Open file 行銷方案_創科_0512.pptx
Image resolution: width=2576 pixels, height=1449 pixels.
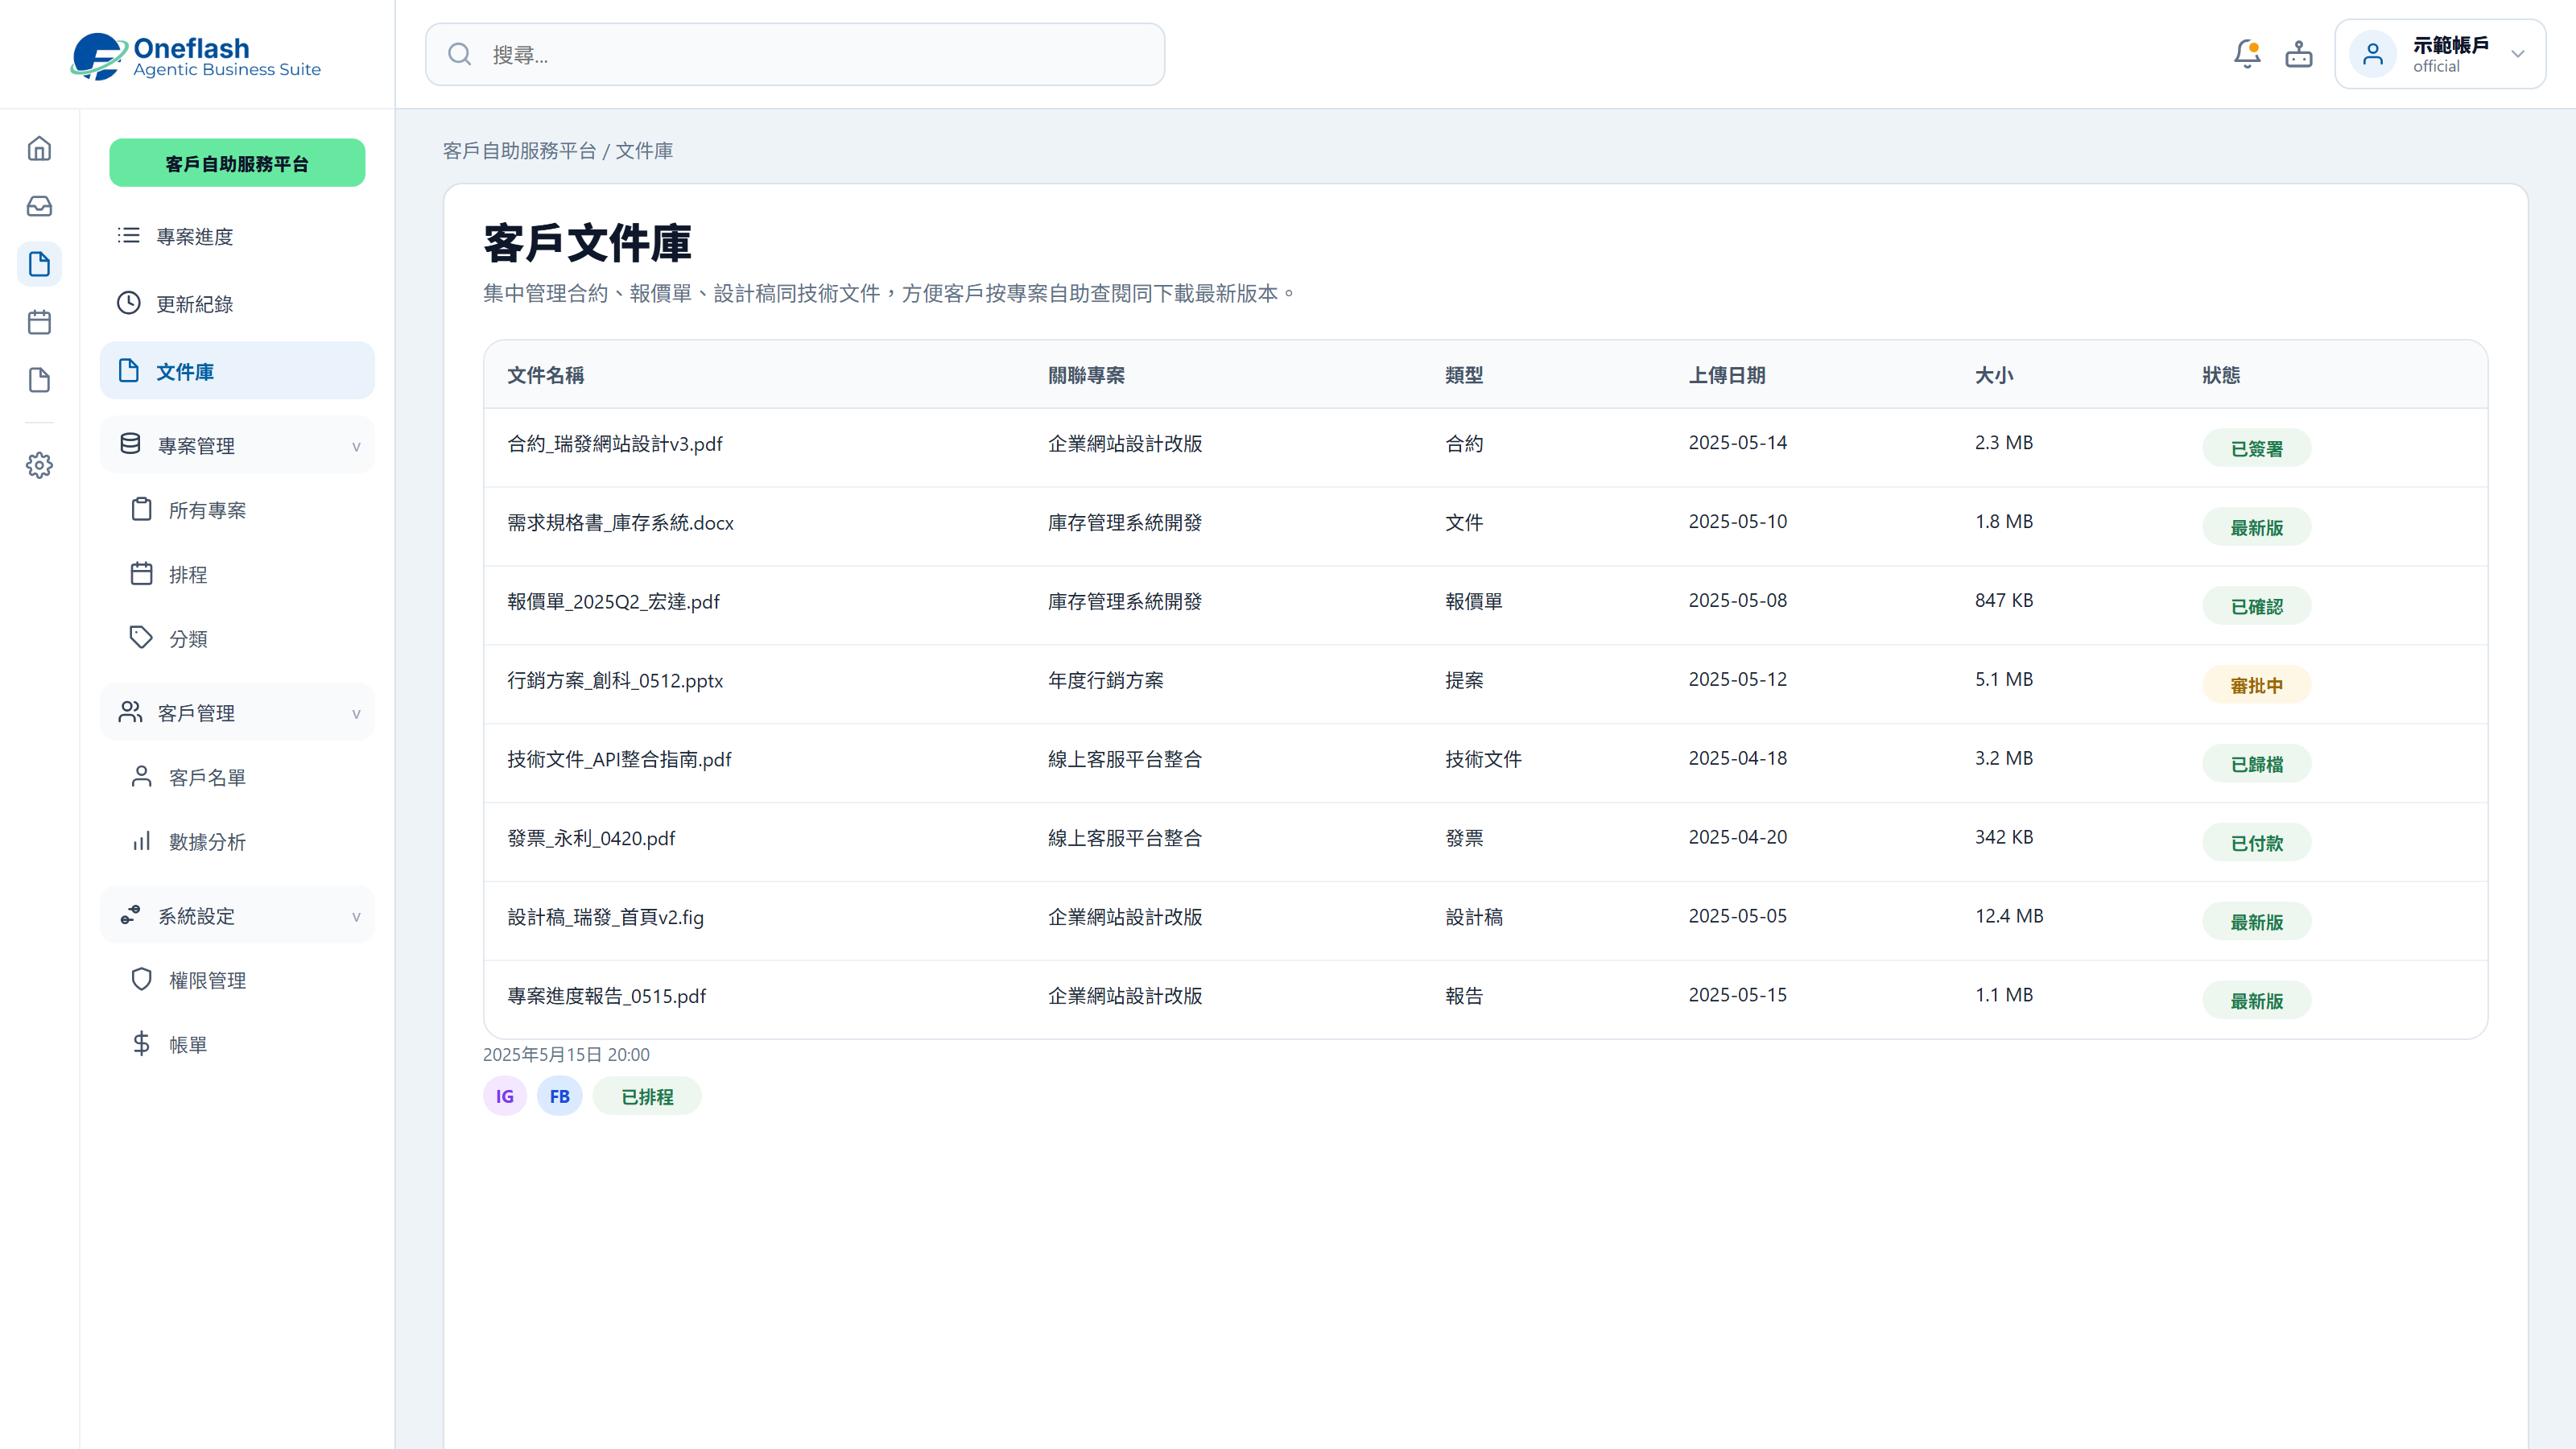click(614, 680)
